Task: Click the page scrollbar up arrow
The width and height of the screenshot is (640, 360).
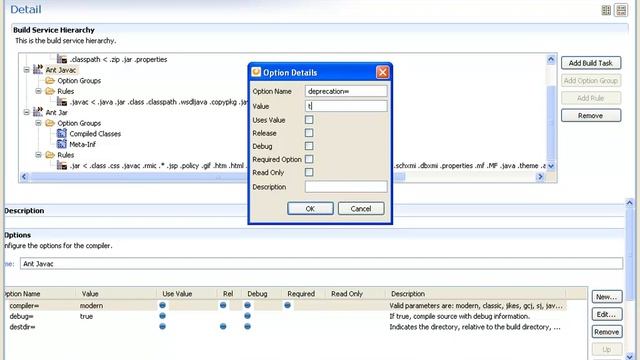Action: [x=630, y=202]
